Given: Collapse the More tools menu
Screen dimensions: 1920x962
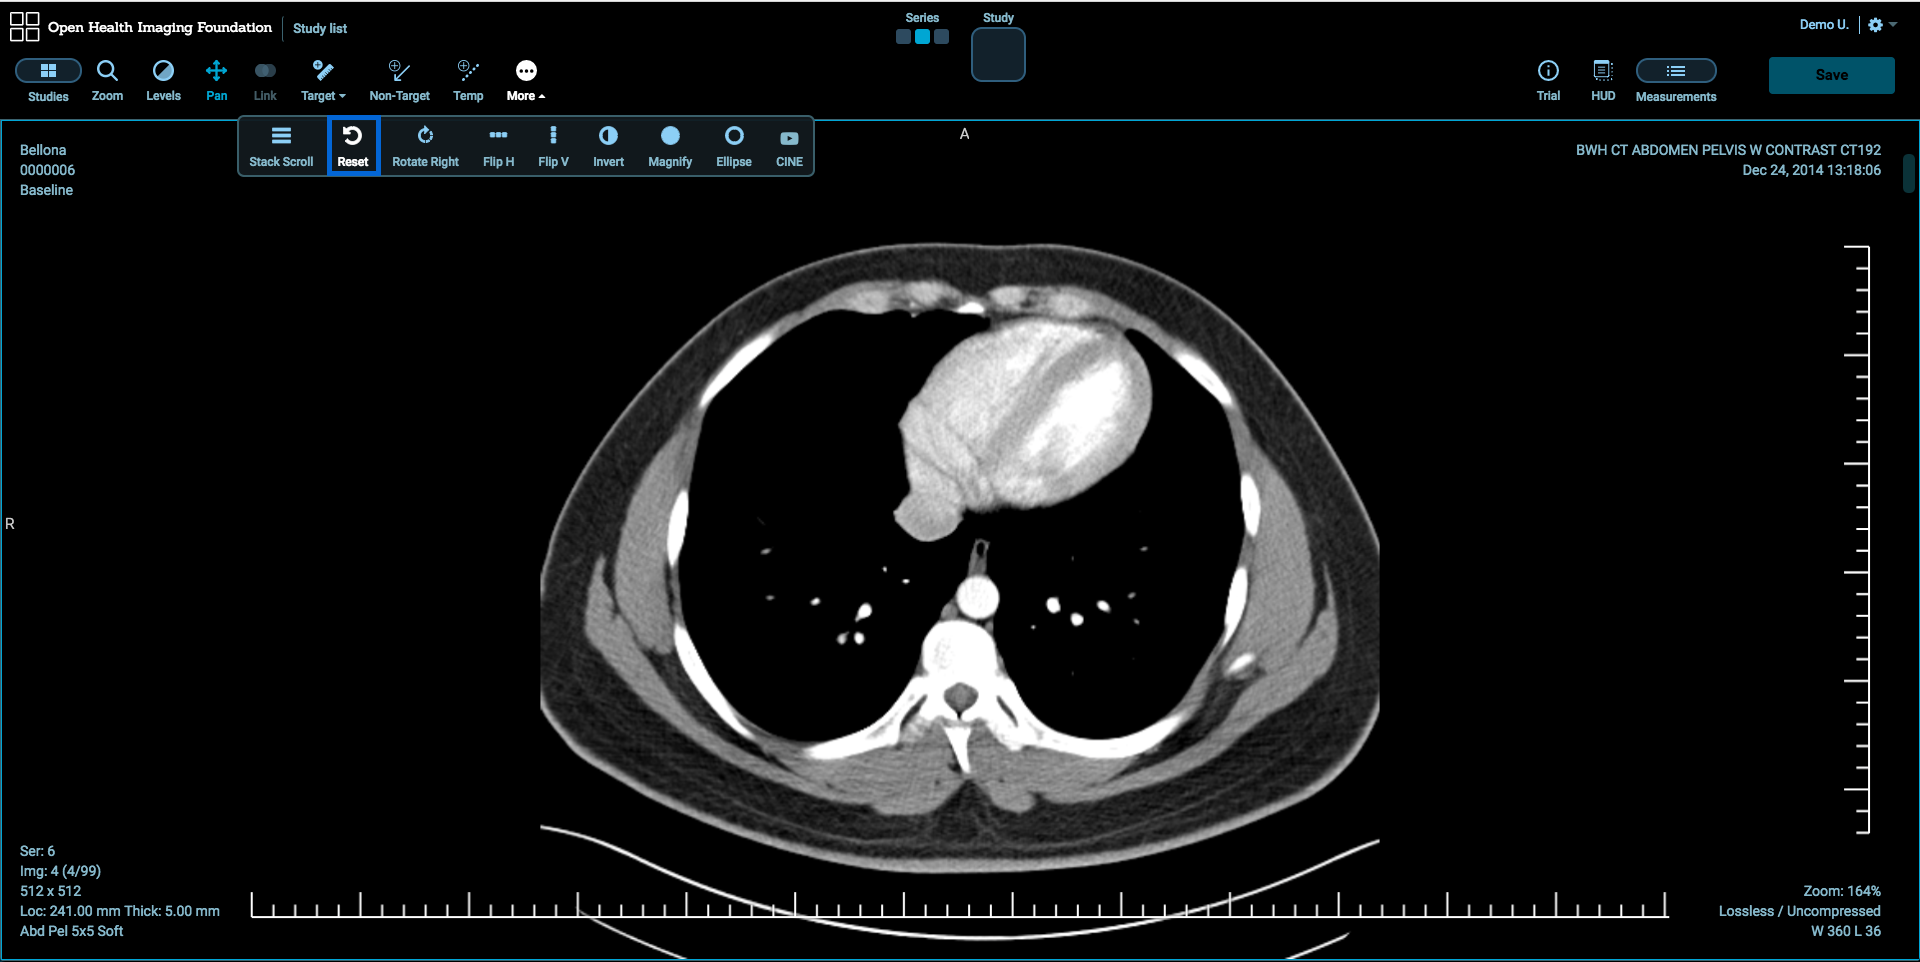Looking at the screenshot, I should click(x=526, y=80).
